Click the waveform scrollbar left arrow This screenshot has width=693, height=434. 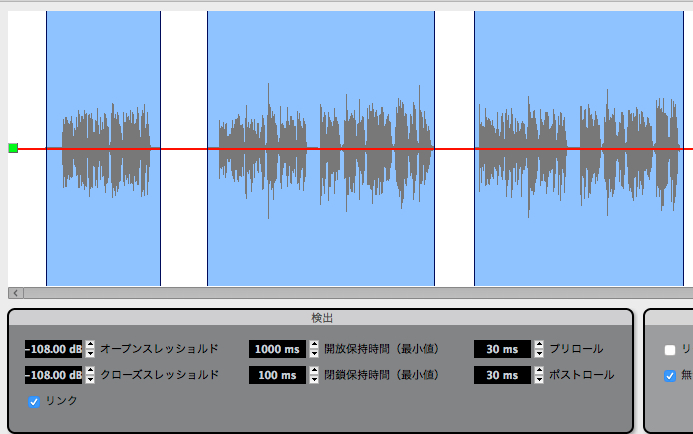coord(16,293)
